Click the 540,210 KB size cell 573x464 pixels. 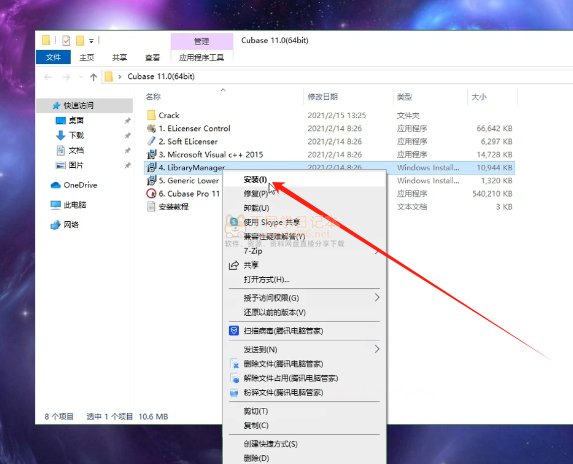(492, 194)
